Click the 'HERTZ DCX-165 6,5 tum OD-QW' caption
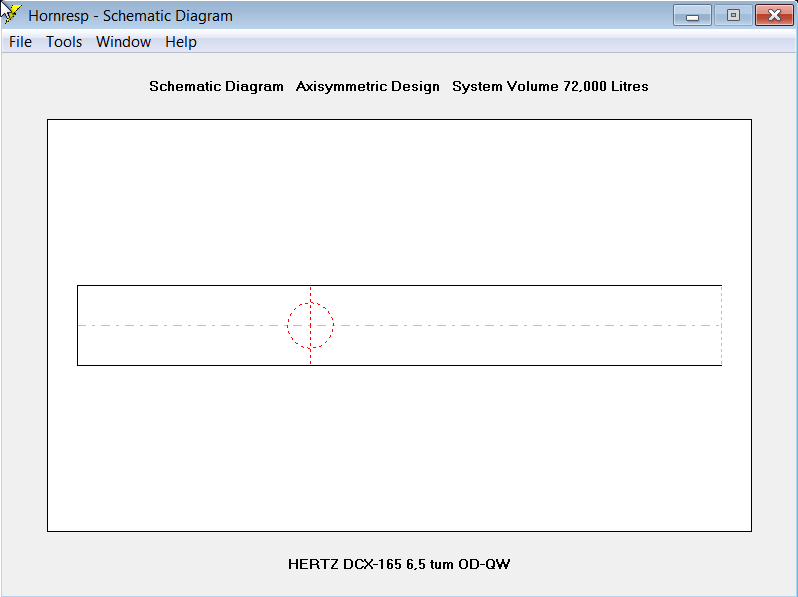This screenshot has height=597, width=798. [x=399, y=564]
